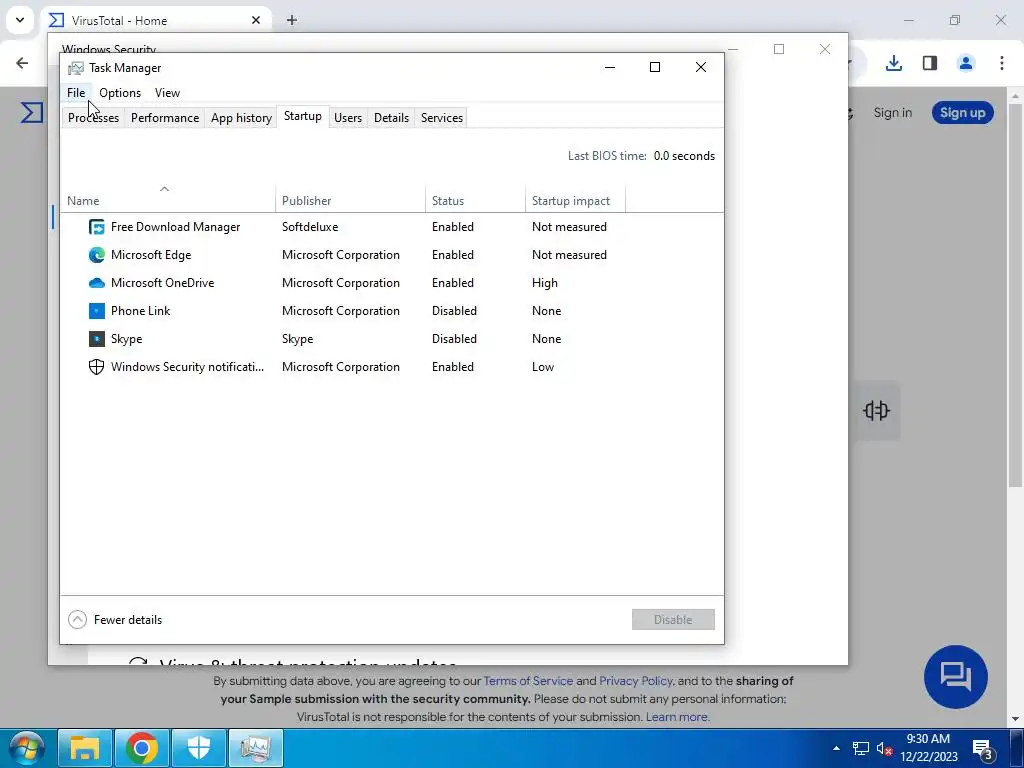The height and width of the screenshot is (768, 1024).
Task: Collapse Task Manager with Fewer details
Action: (x=115, y=620)
